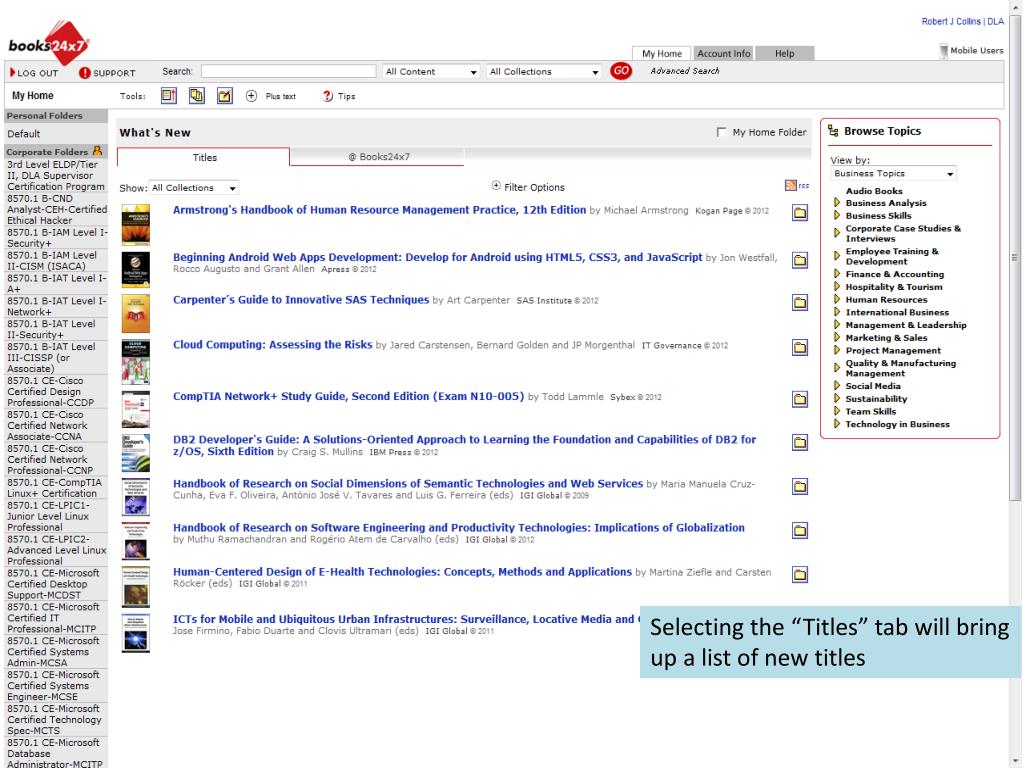
Task: Expand the Social Media topic arrow
Action: 837,386
